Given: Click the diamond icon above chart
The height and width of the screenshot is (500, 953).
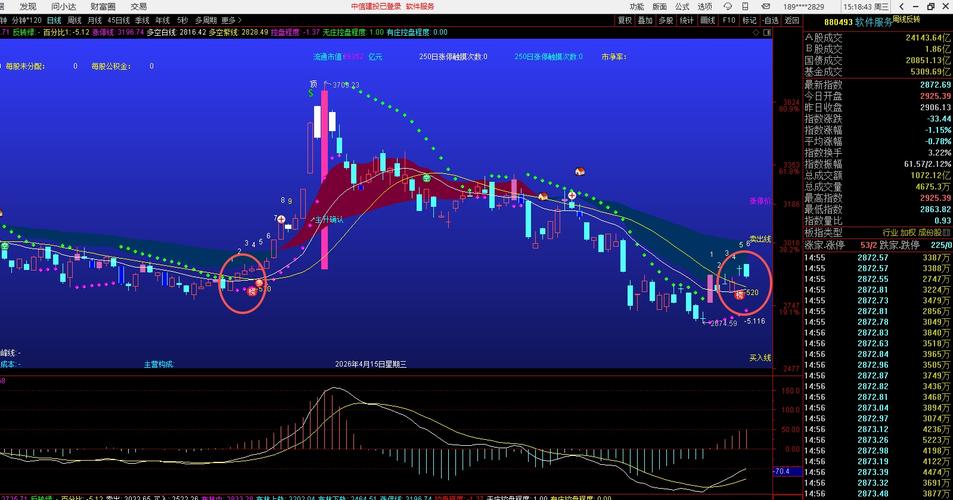Looking at the screenshot, I should coord(756,32).
